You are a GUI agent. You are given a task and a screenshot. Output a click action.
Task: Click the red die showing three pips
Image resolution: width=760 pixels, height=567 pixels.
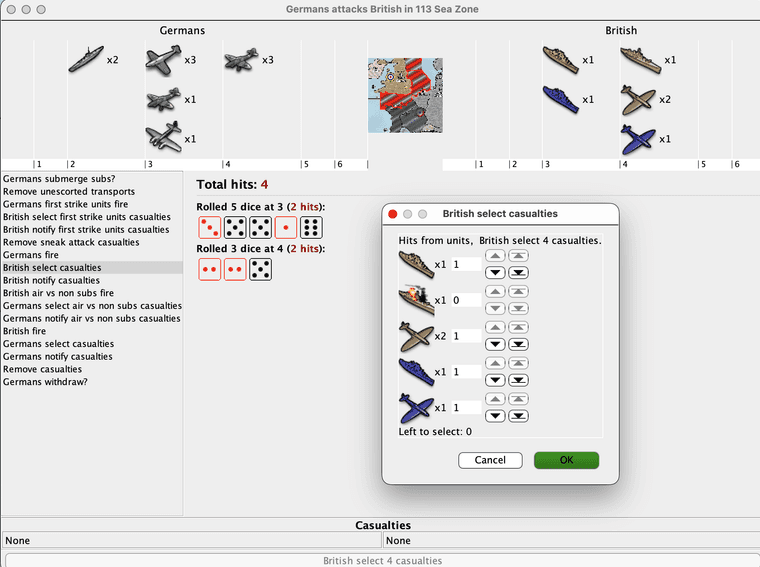pyautogui.click(x=209, y=227)
